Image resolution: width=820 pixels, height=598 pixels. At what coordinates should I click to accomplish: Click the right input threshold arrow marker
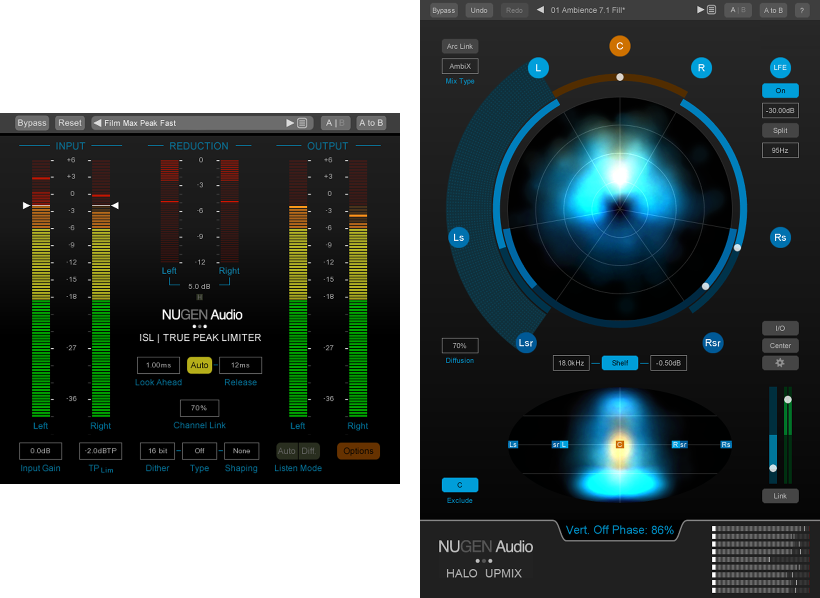115,206
